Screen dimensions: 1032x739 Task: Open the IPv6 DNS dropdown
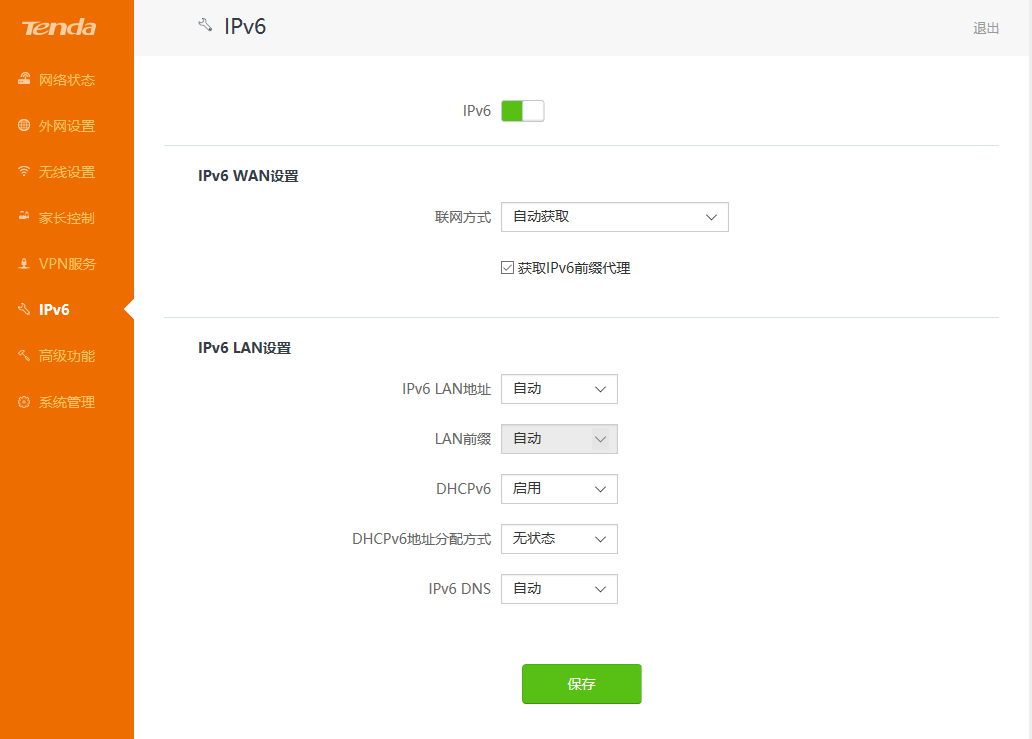point(559,589)
